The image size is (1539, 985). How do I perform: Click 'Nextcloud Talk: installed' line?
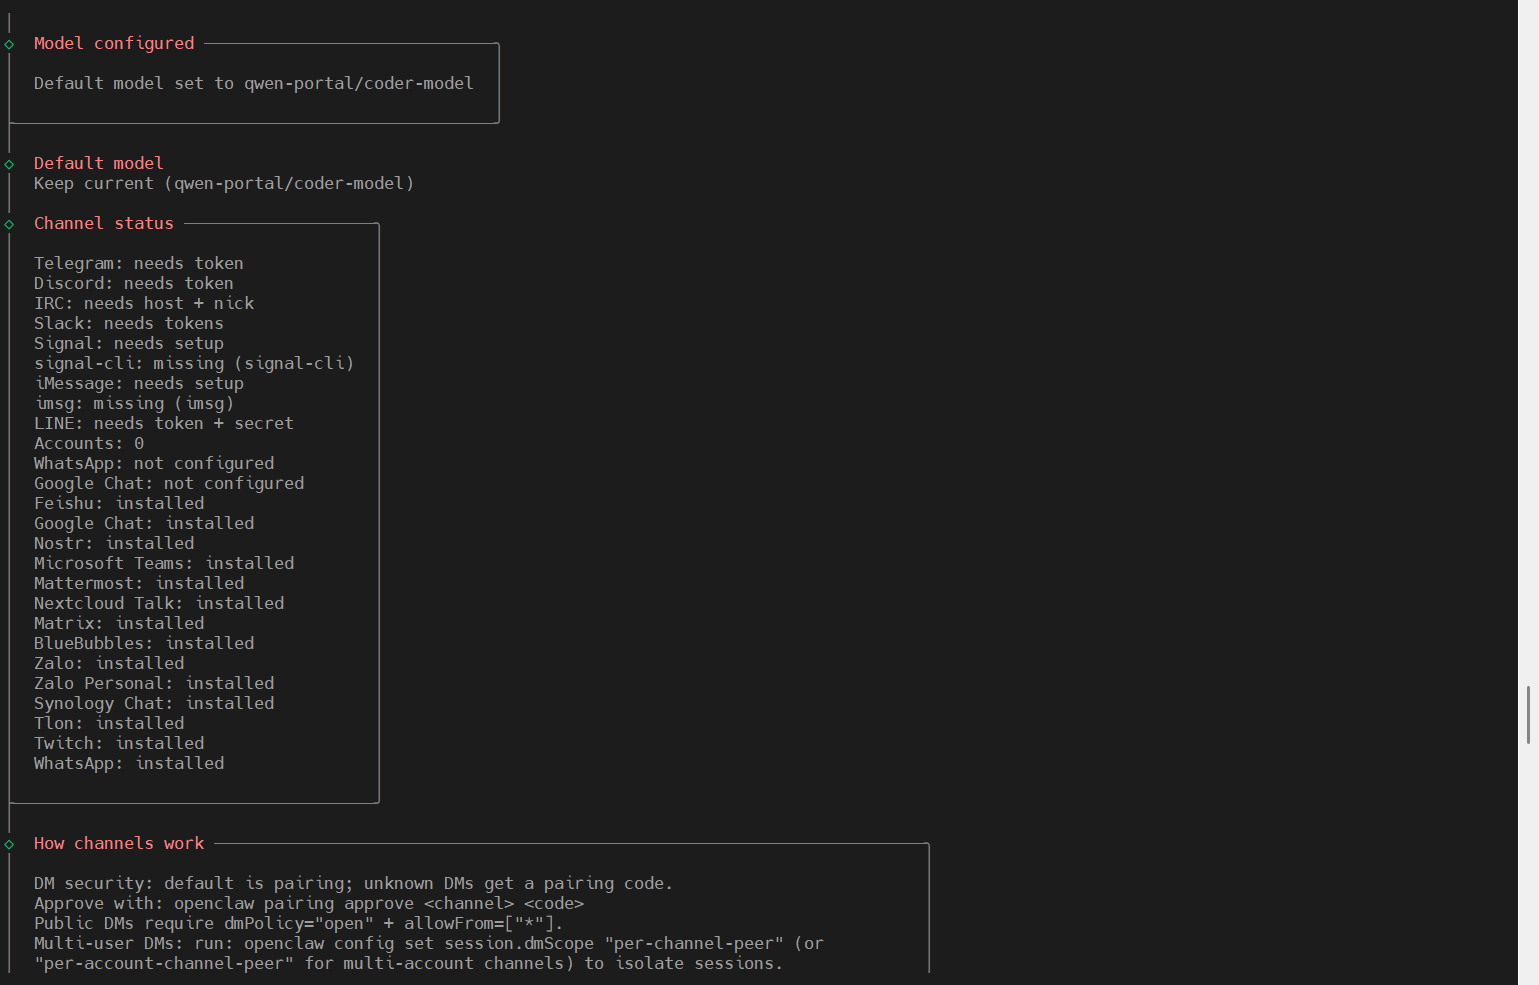[x=159, y=603]
